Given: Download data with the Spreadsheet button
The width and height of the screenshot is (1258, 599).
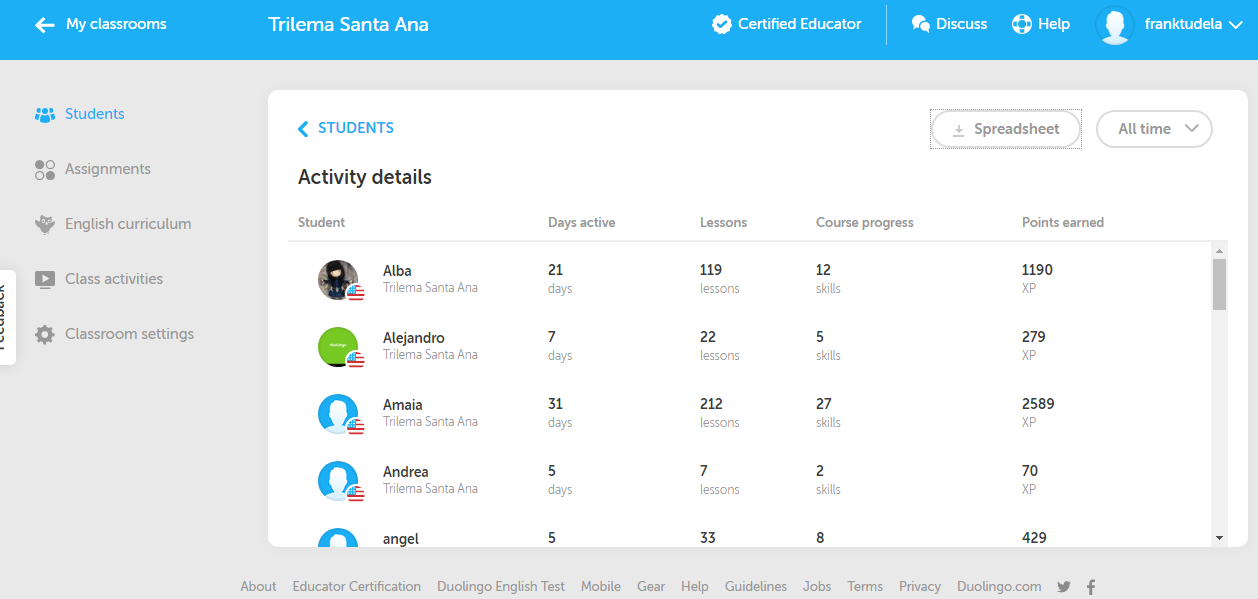Looking at the screenshot, I should click(1005, 128).
